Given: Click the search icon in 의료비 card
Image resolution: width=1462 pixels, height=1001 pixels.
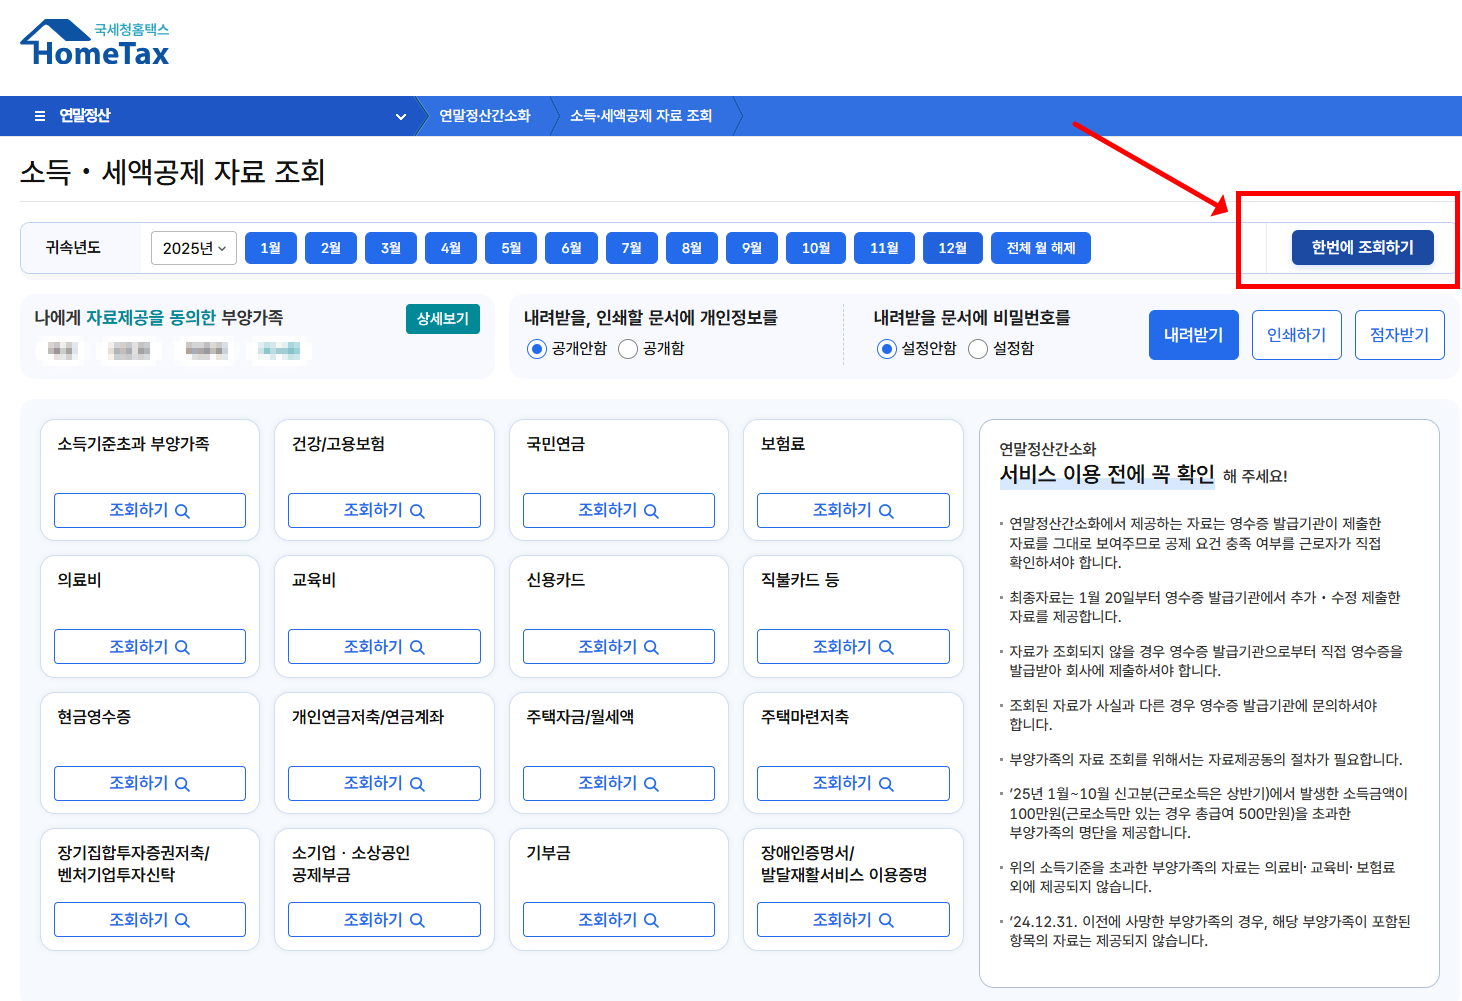Looking at the screenshot, I should (x=182, y=648).
